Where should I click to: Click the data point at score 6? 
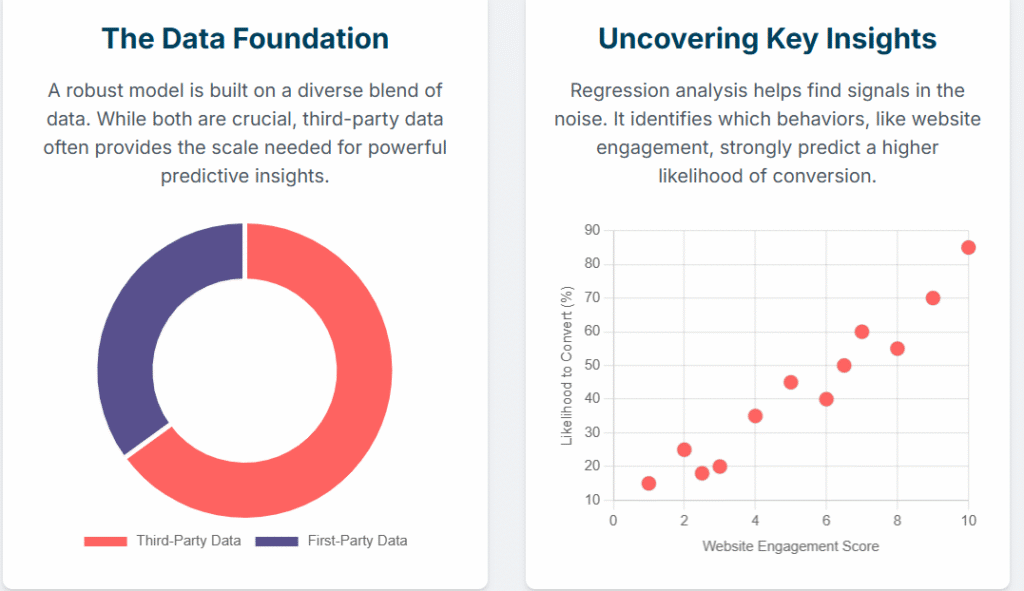pos(826,399)
